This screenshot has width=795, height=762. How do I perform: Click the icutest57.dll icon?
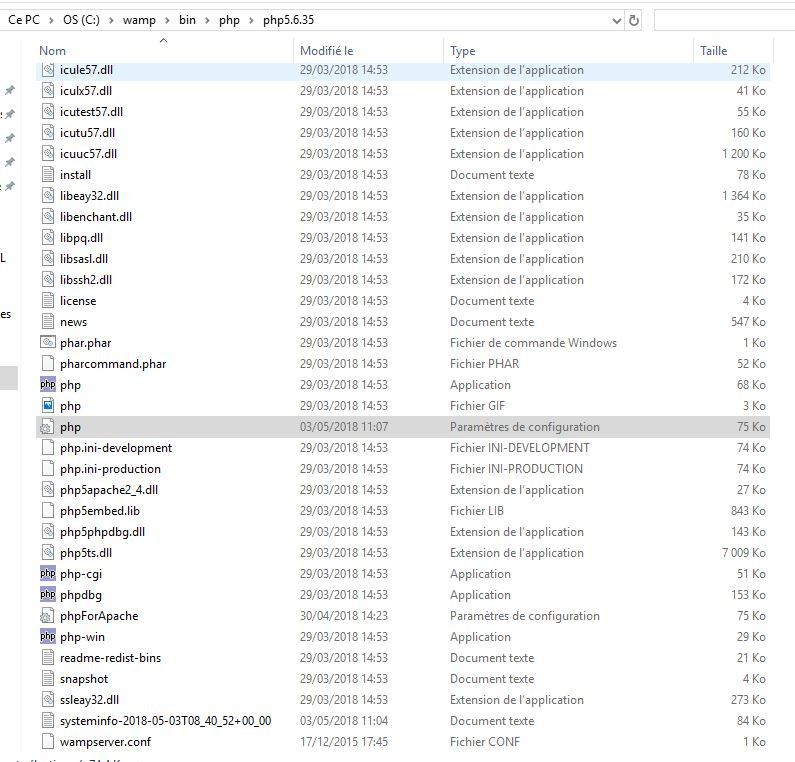pos(48,112)
